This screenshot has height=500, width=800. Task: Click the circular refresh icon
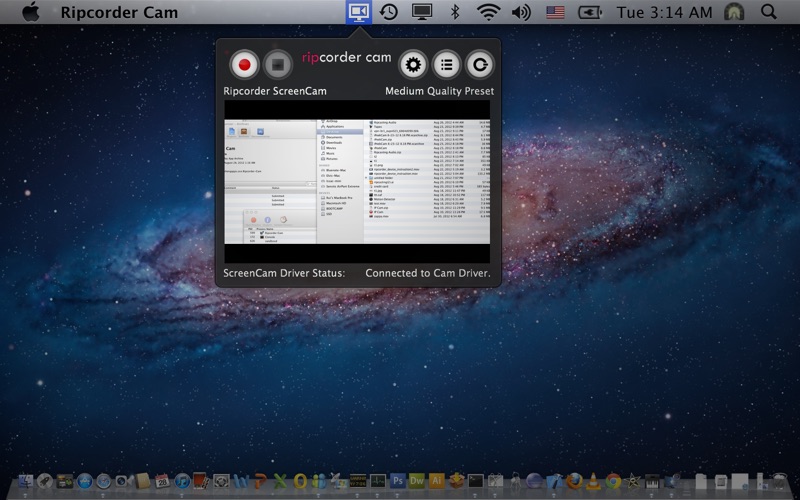(x=481, y=65)
